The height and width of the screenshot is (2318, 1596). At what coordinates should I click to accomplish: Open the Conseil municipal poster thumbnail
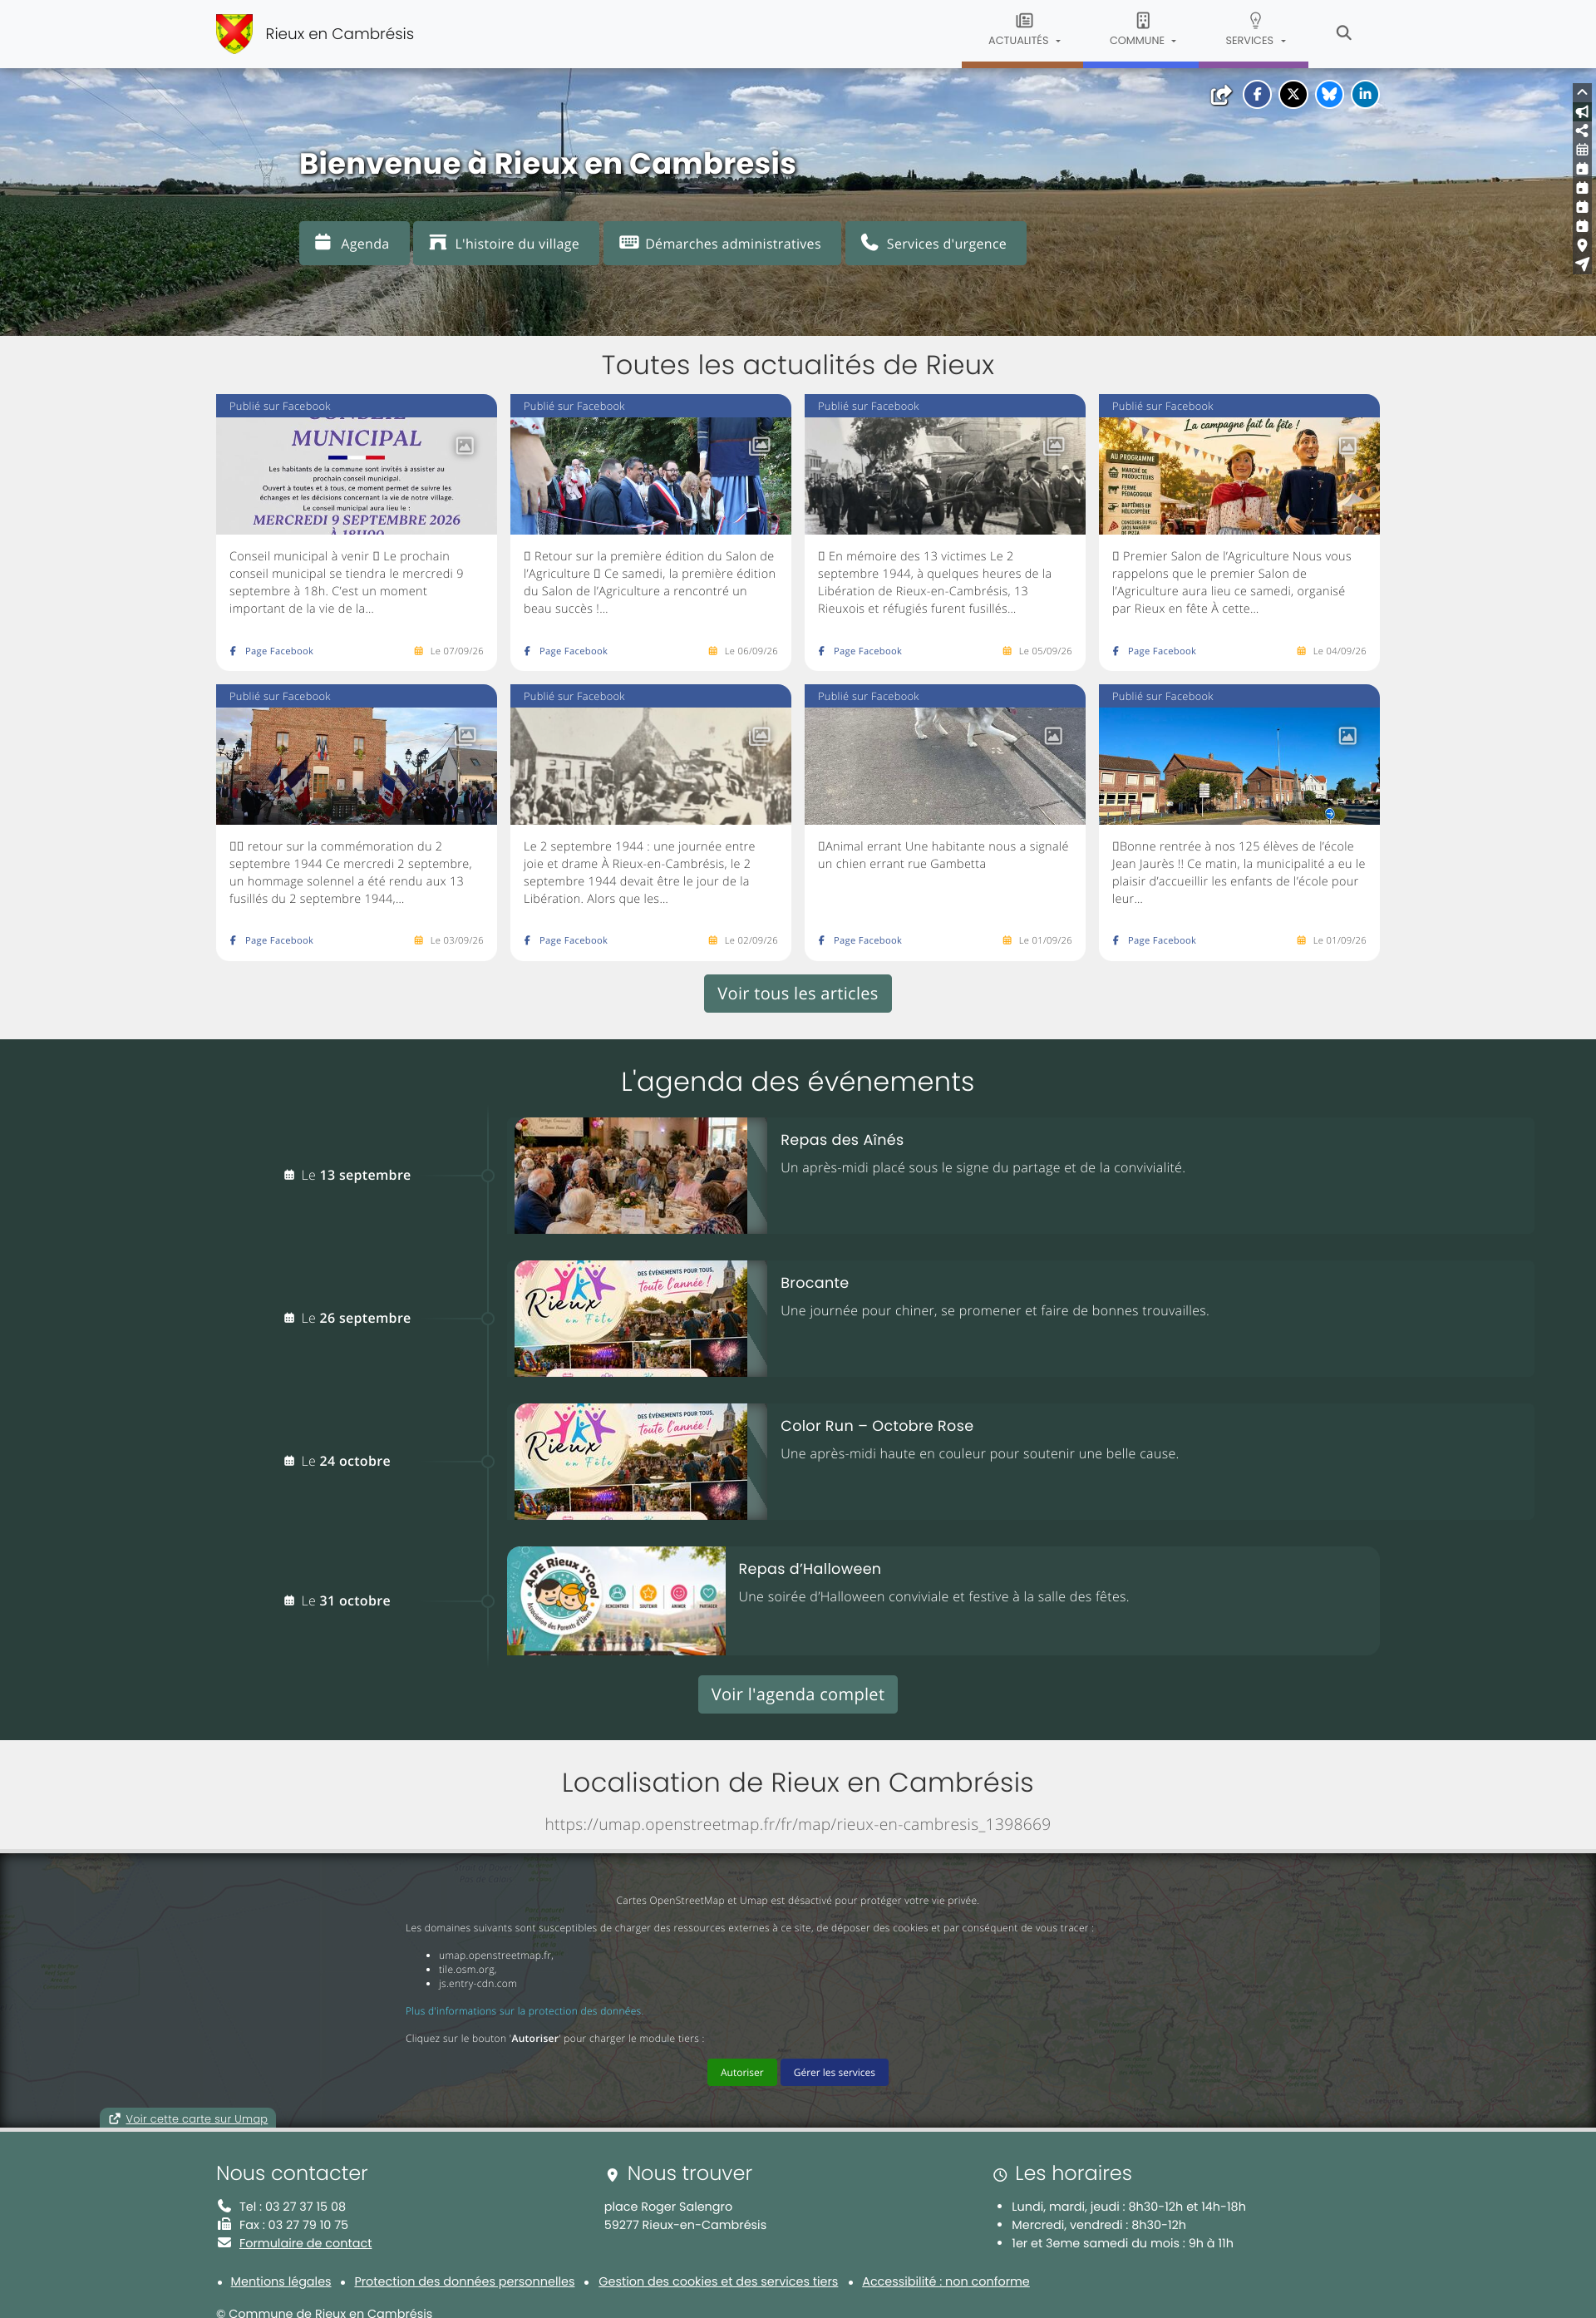[356, 476]
